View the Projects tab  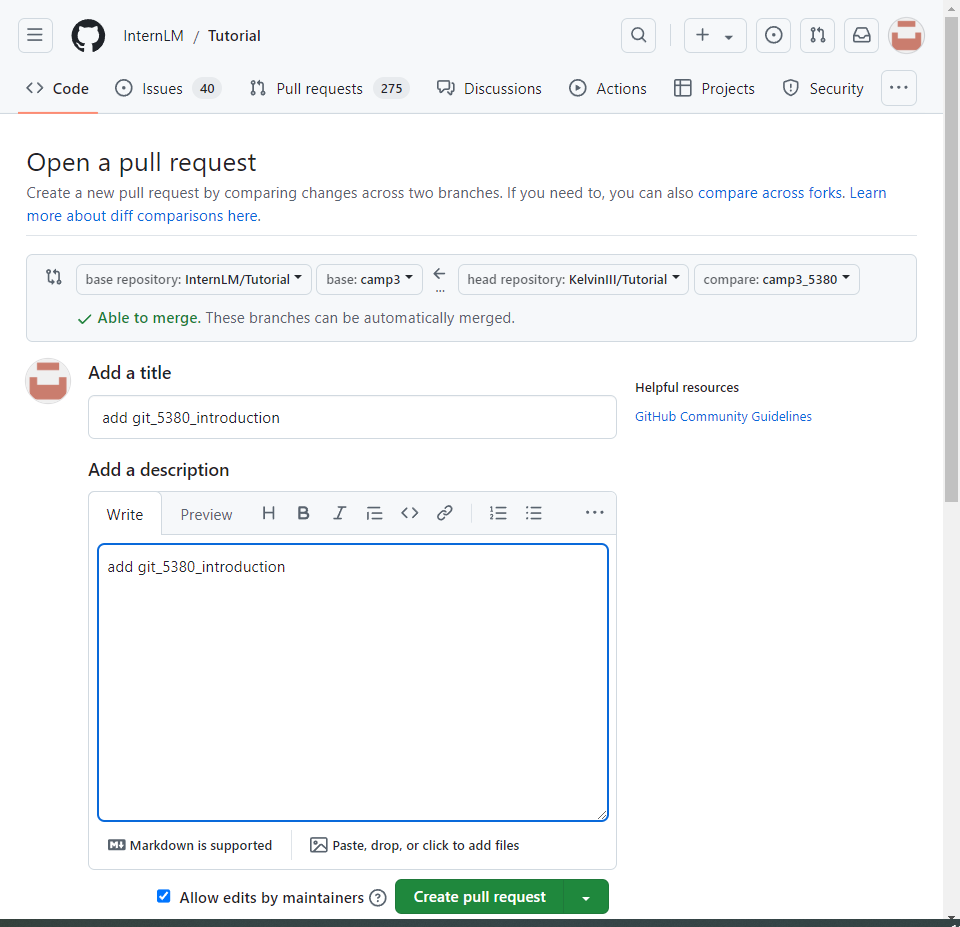[714, 89]
